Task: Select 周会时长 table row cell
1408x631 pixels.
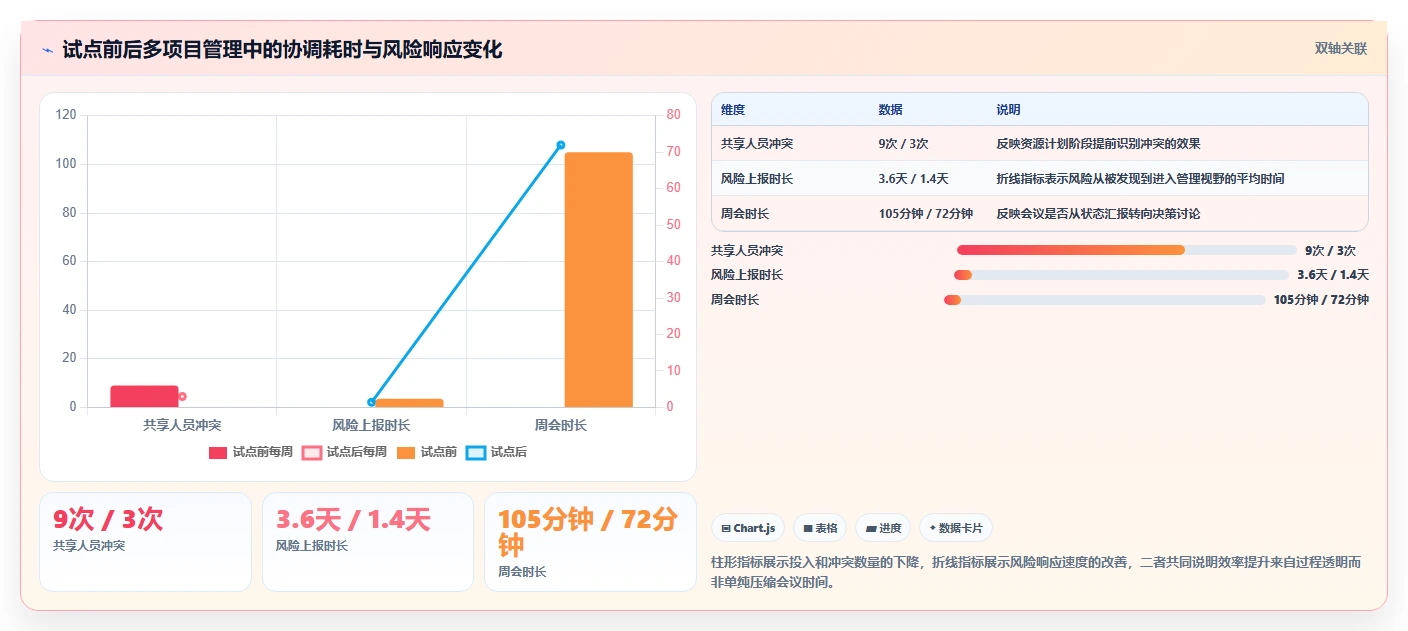Action: [x=745, y=214]
